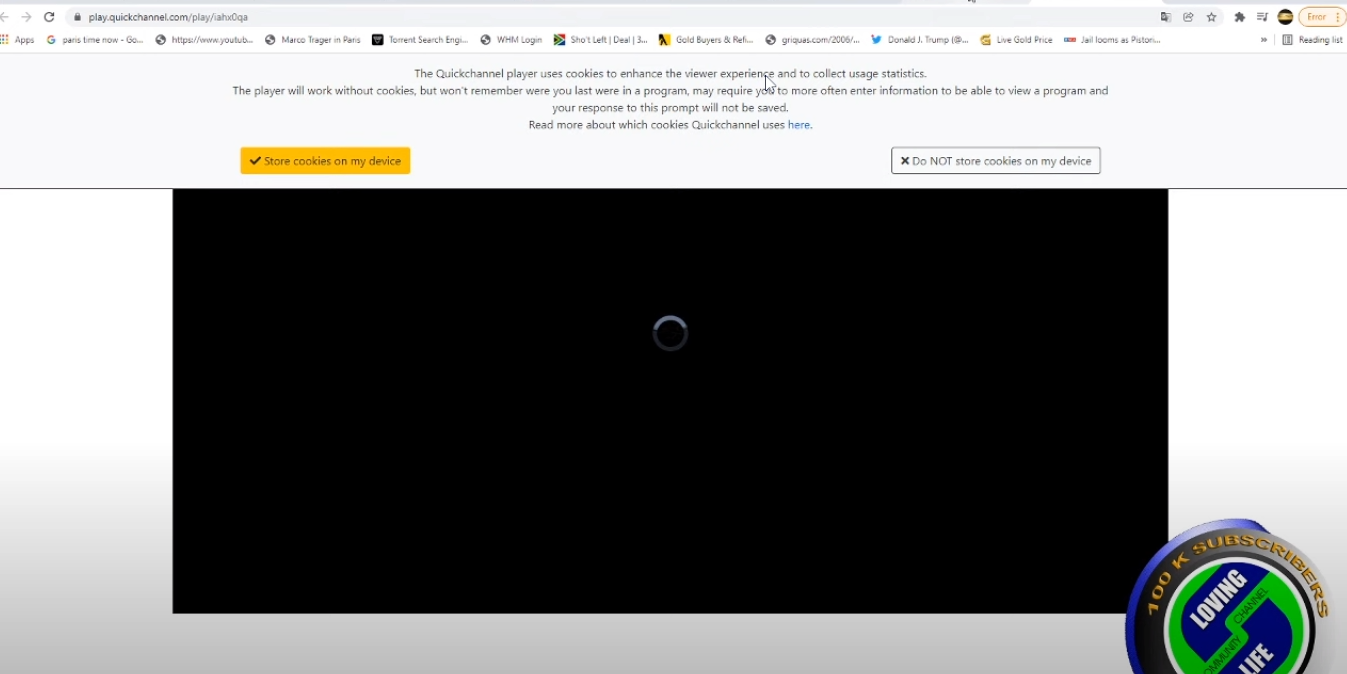This screenshot has height=674, width=1347.
Task: Open the media controls icon
Action: [x=1262, y=17]
